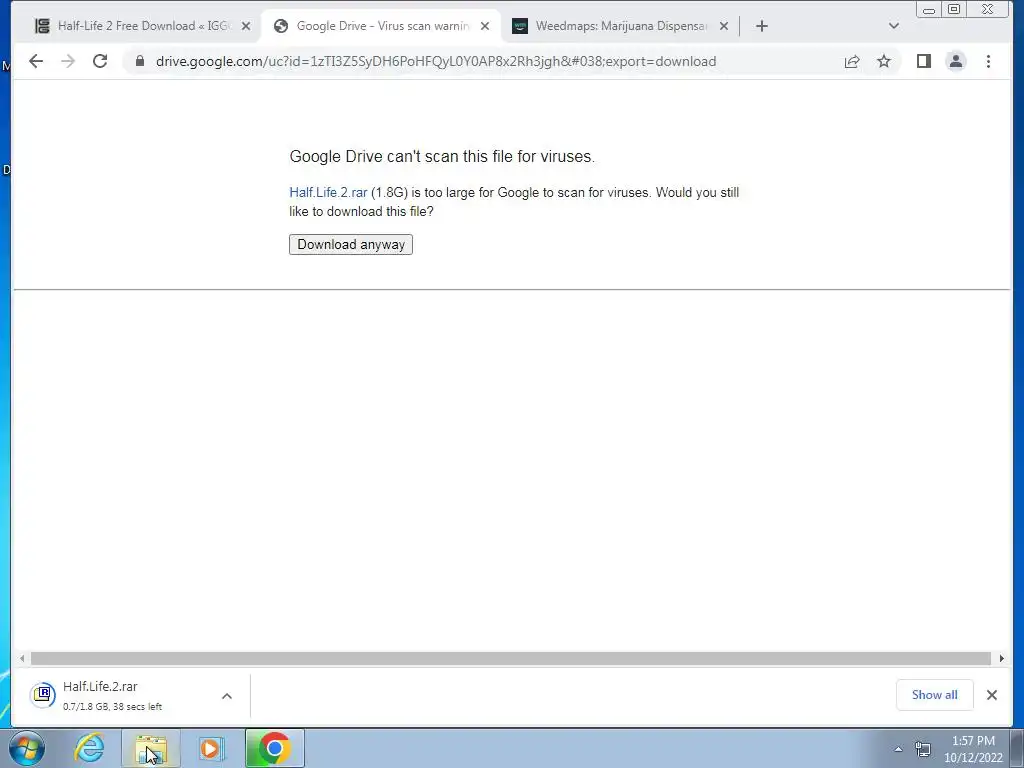The height and width of the screenshot is (768, 1024).
Task: Switch to the Half-Life 2 Free Download tab
Action: point(134,26)
